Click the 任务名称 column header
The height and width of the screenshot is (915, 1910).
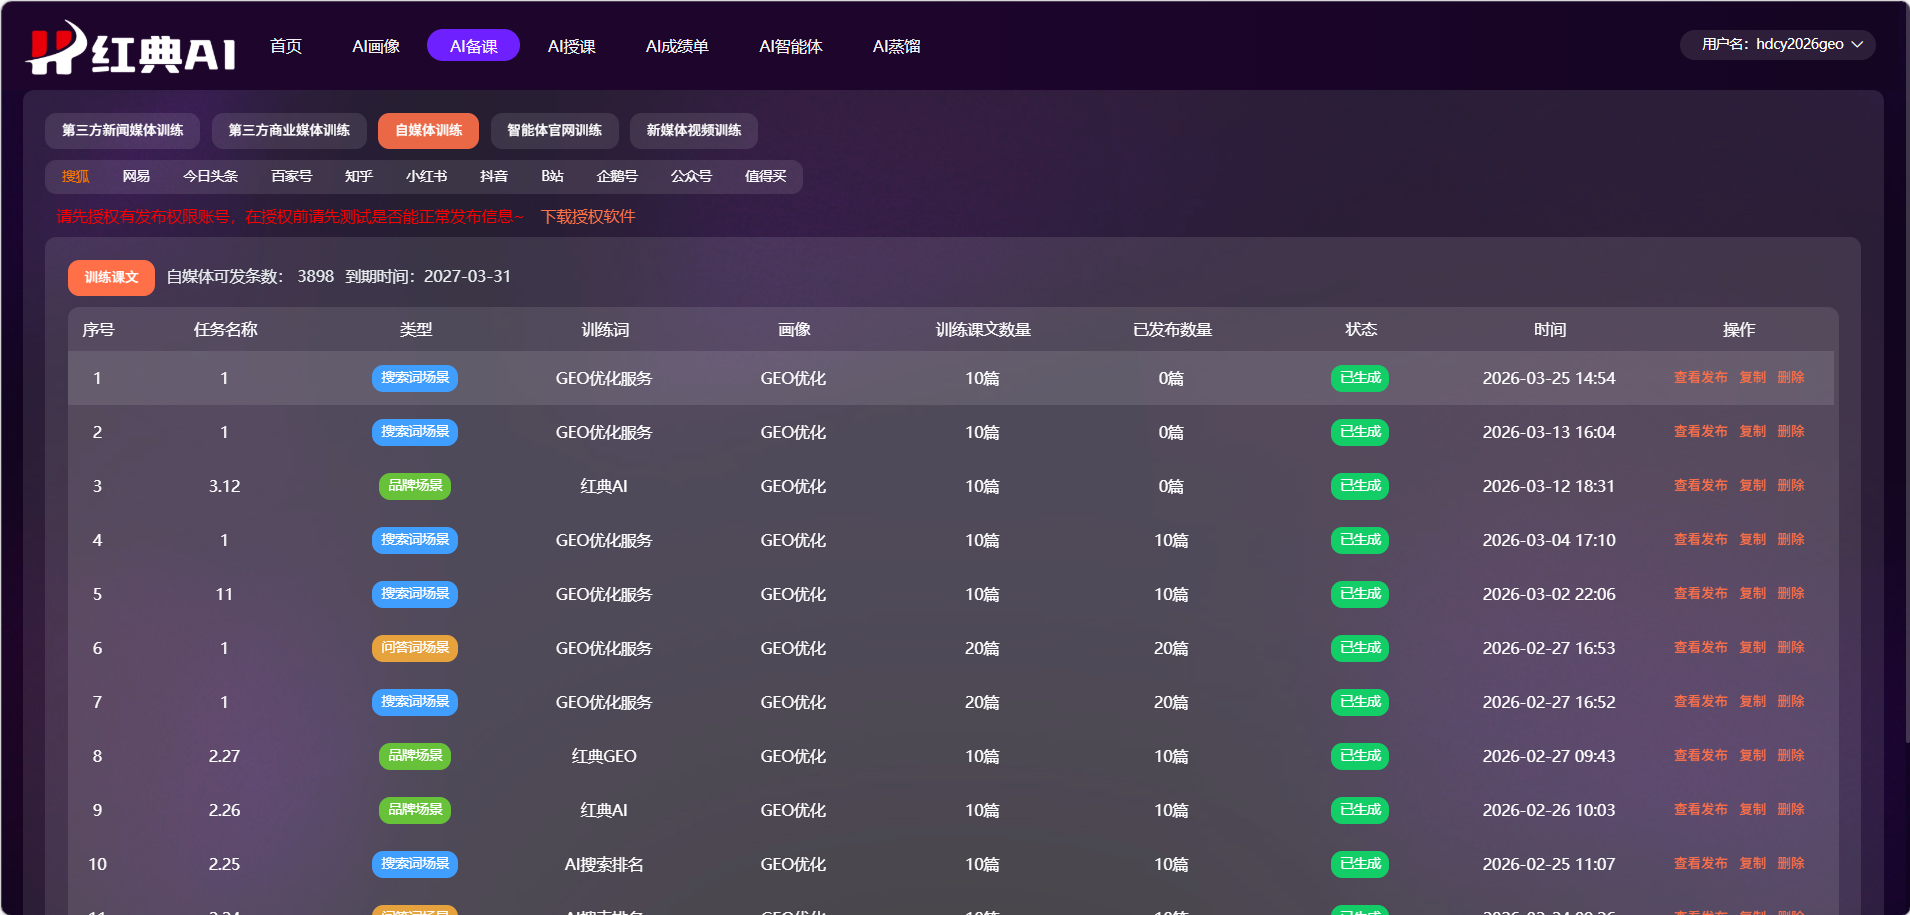[225, 330]
